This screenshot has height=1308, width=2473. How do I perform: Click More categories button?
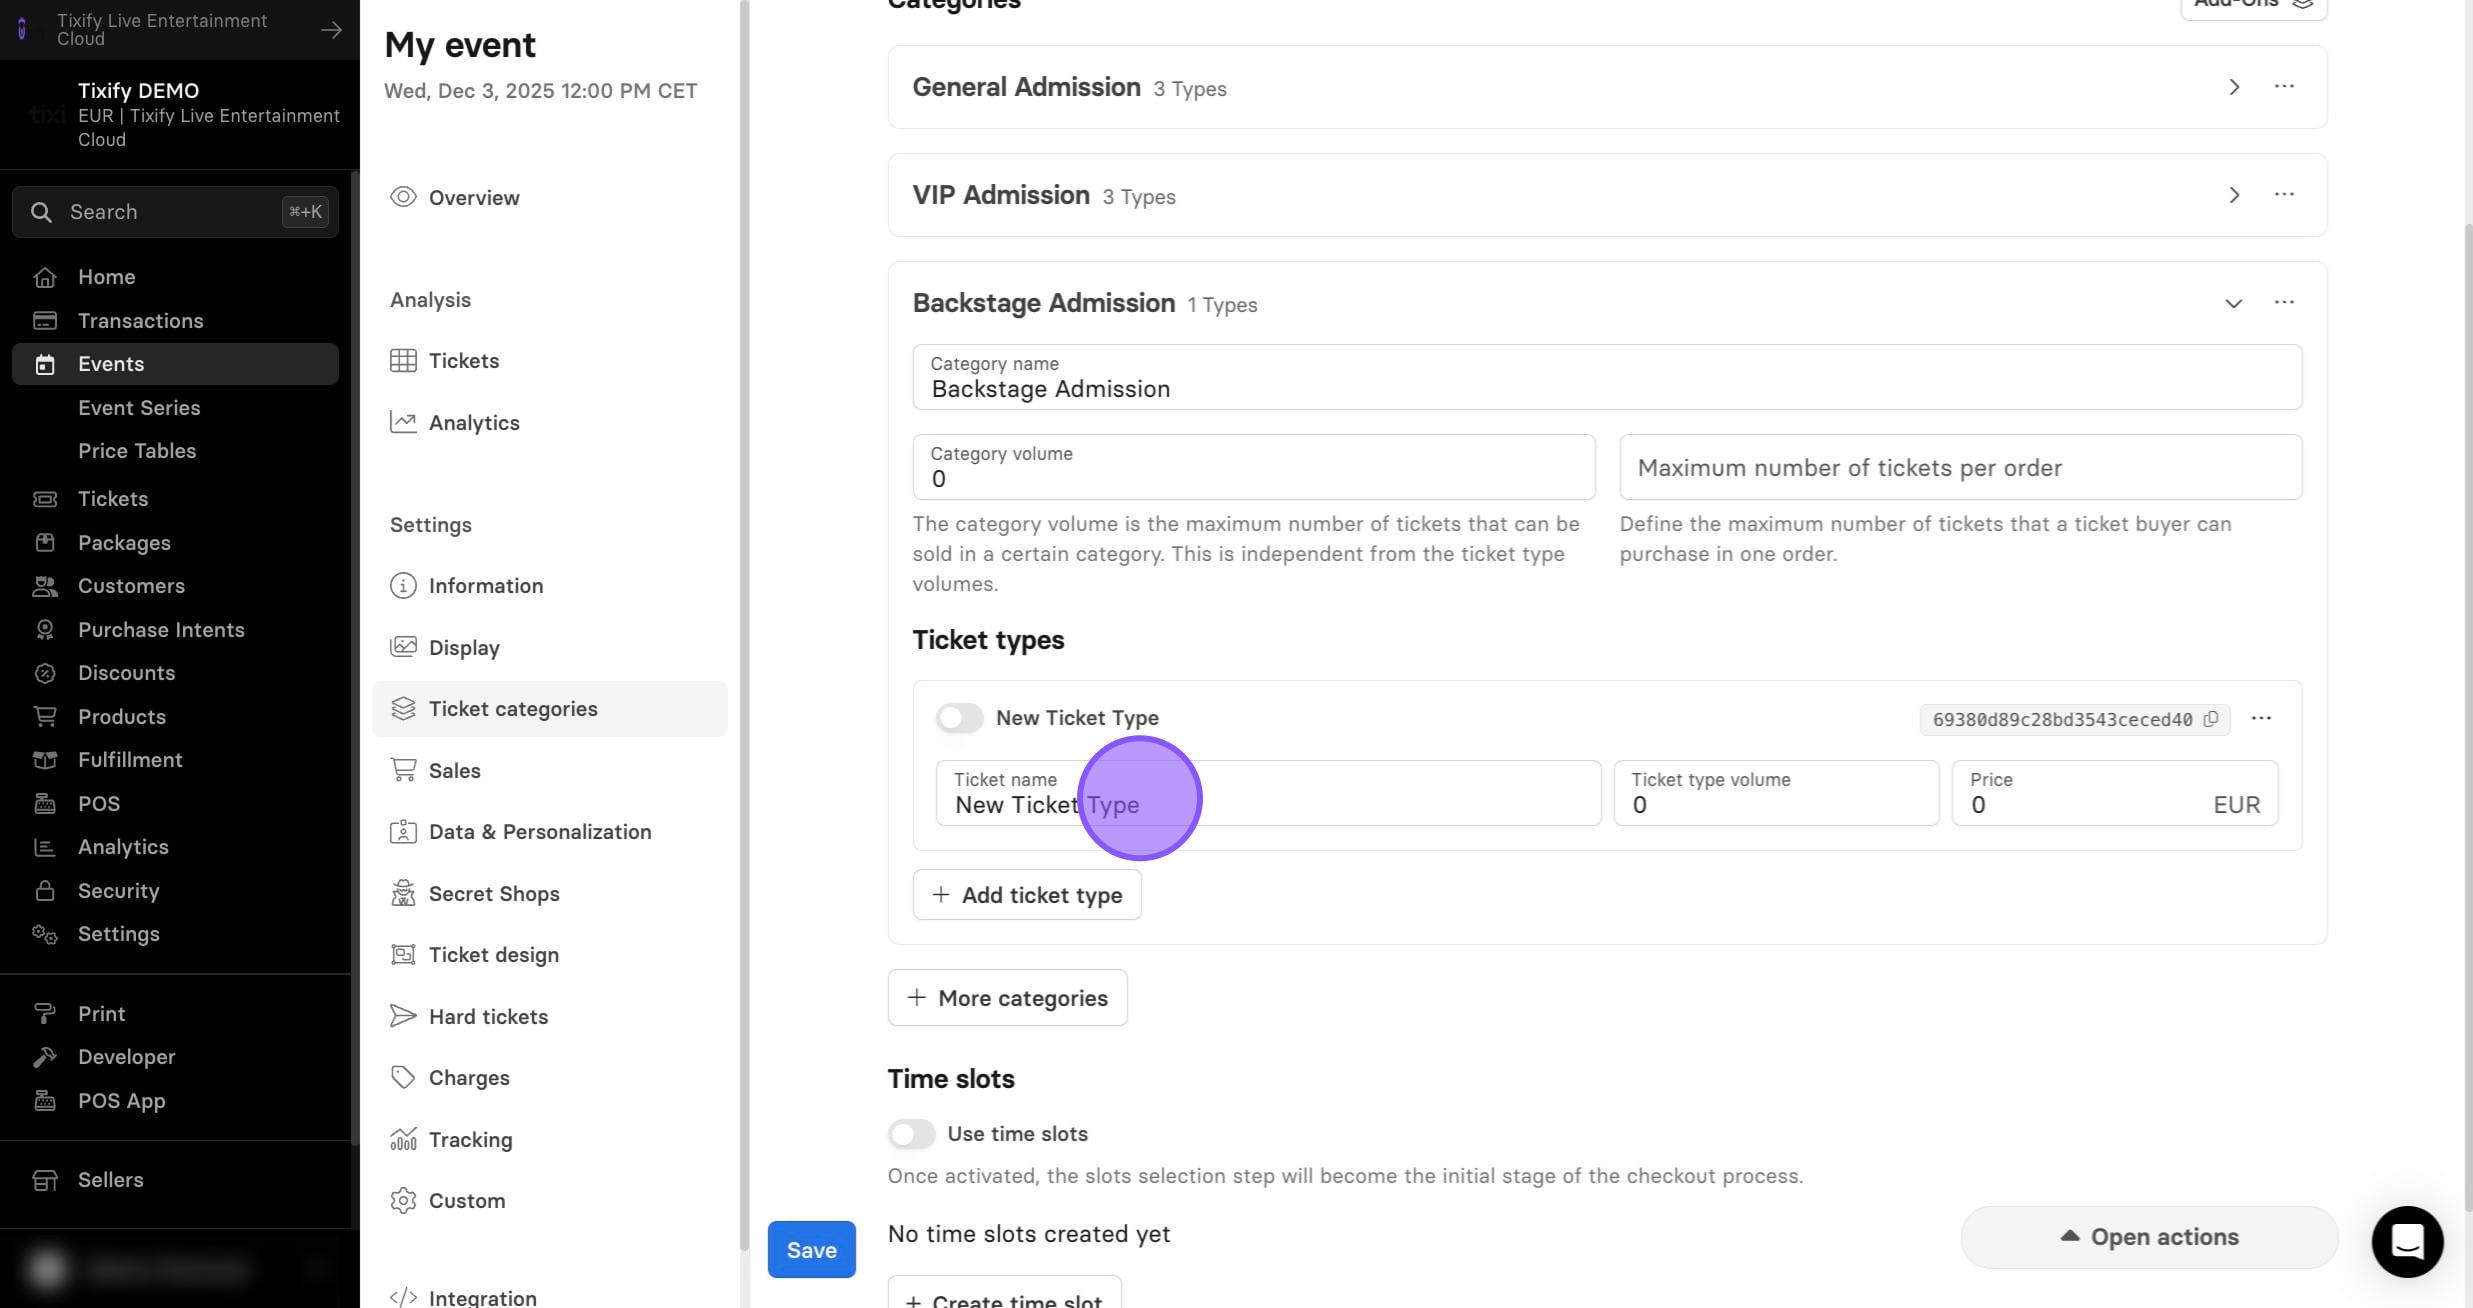[x=1007, y=998]
